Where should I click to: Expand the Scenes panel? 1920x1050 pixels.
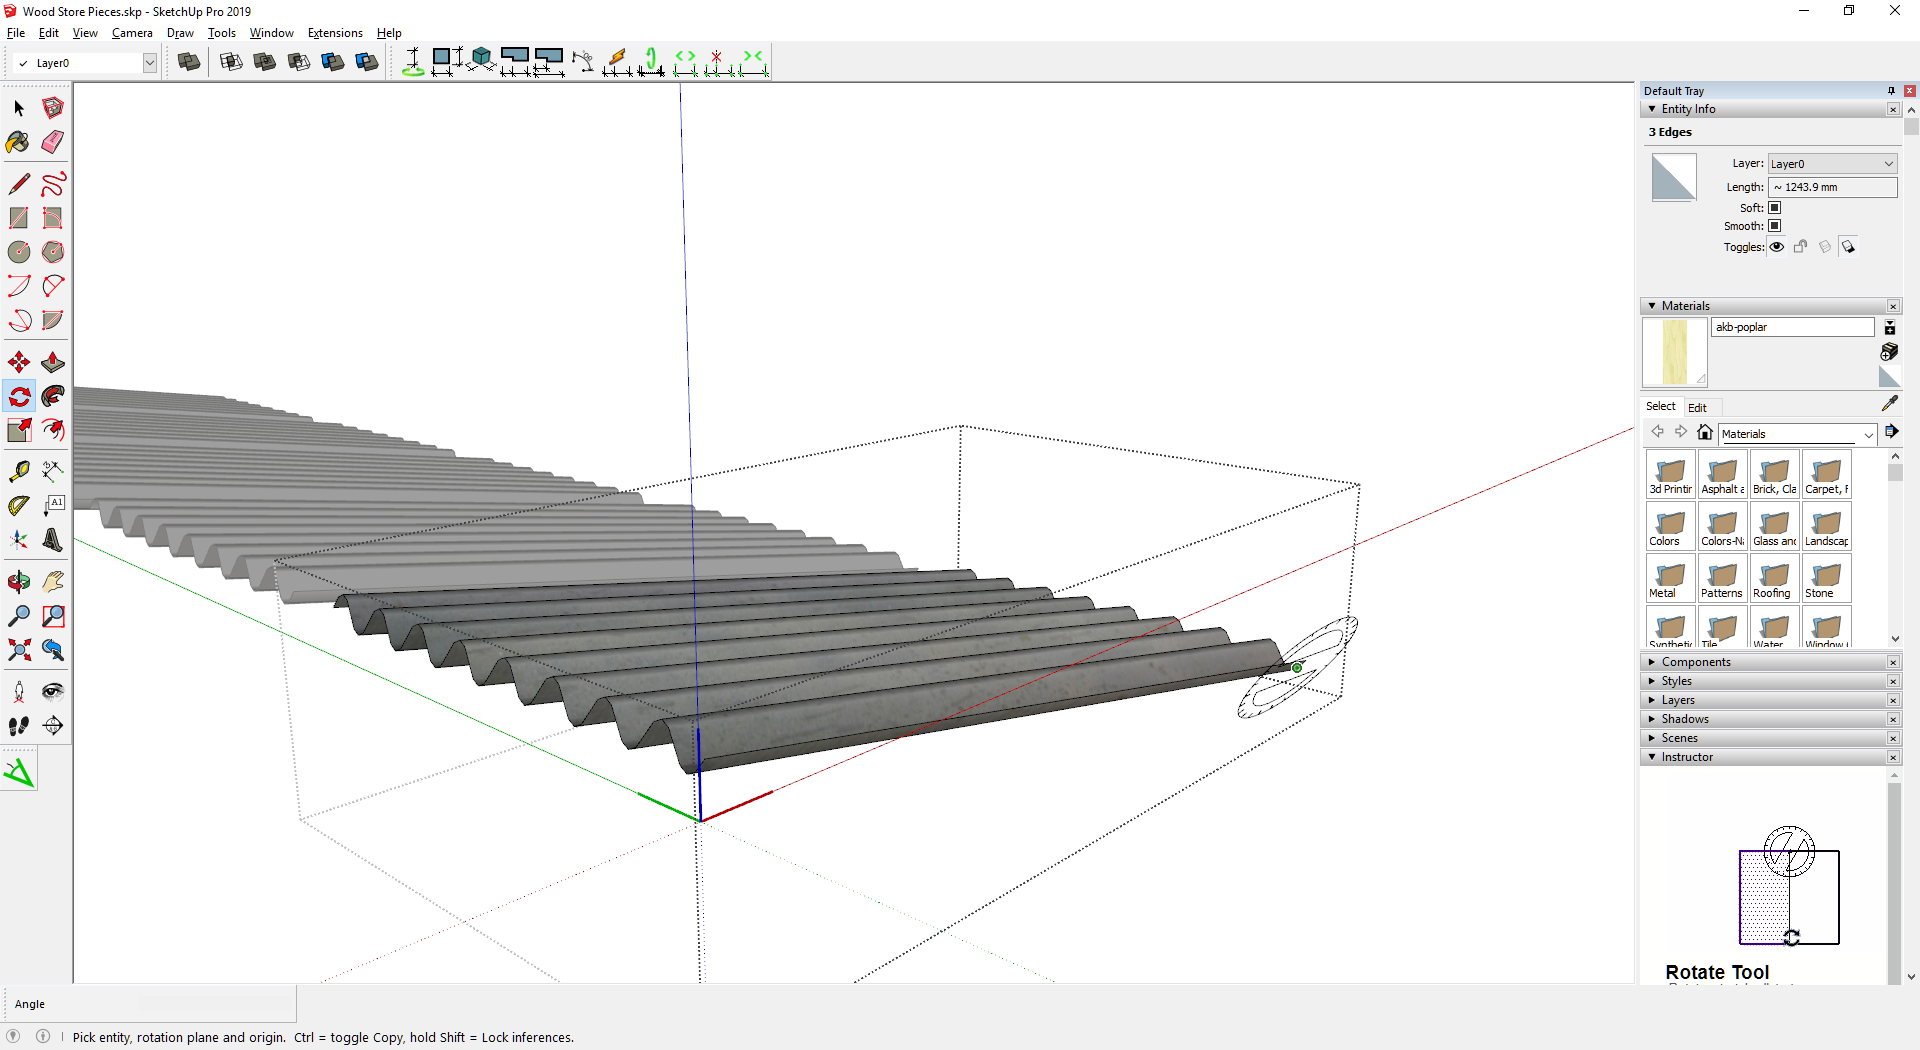[1652, 738]
